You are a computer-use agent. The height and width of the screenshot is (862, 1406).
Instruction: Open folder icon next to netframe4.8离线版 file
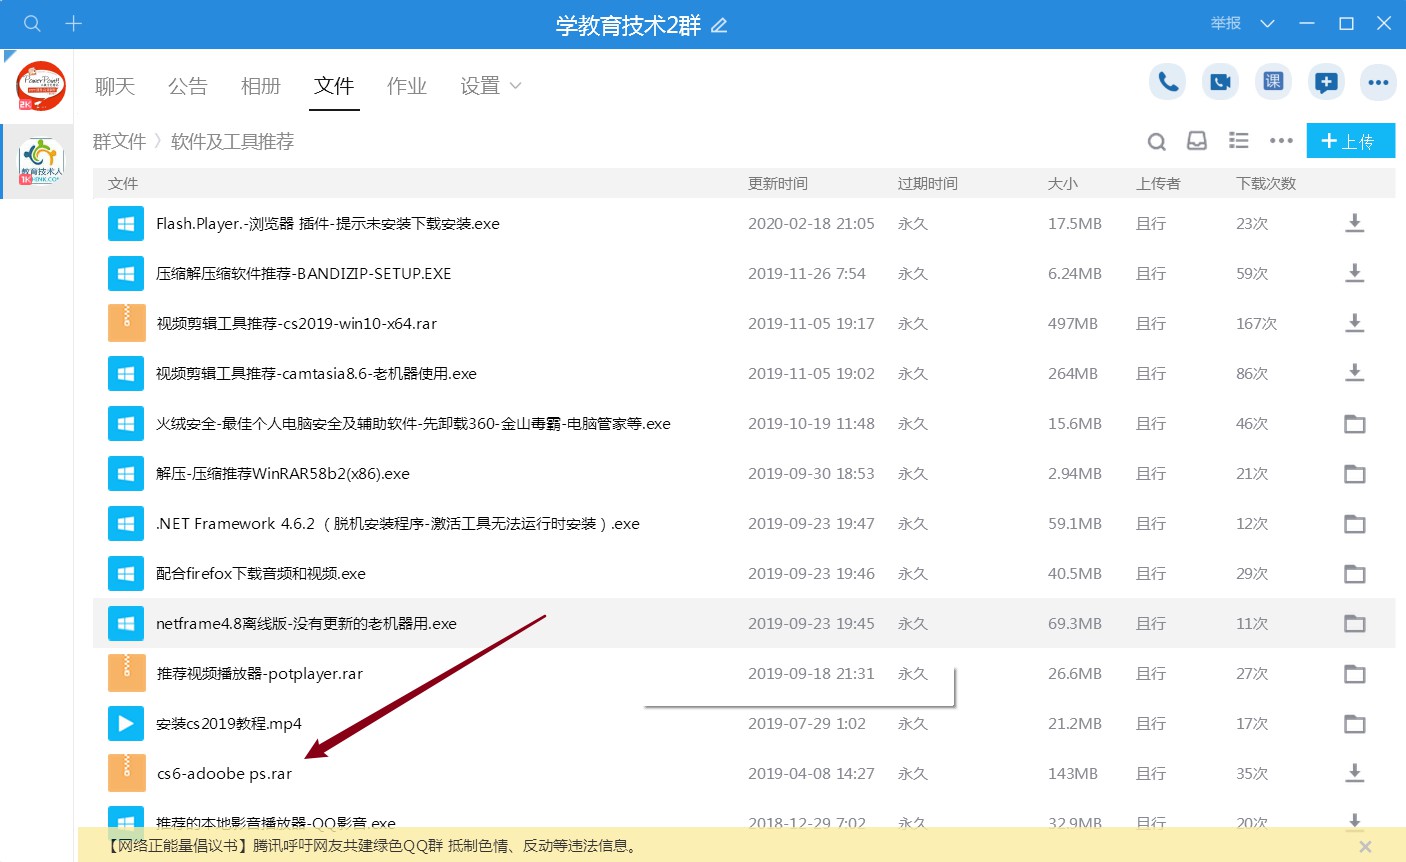pyautogui.click(x=1355, y=623)
